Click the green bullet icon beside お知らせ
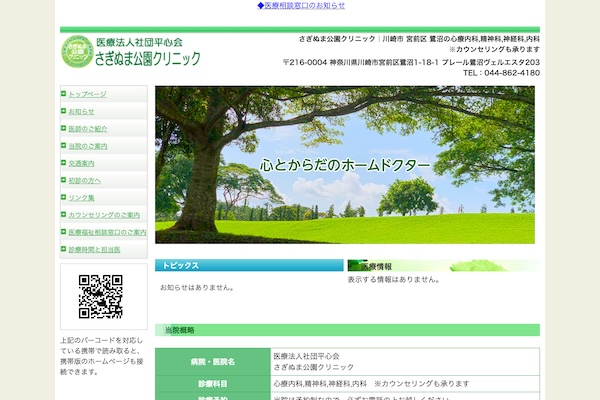This screenshot has width=600, height=400. click(64, 111)
